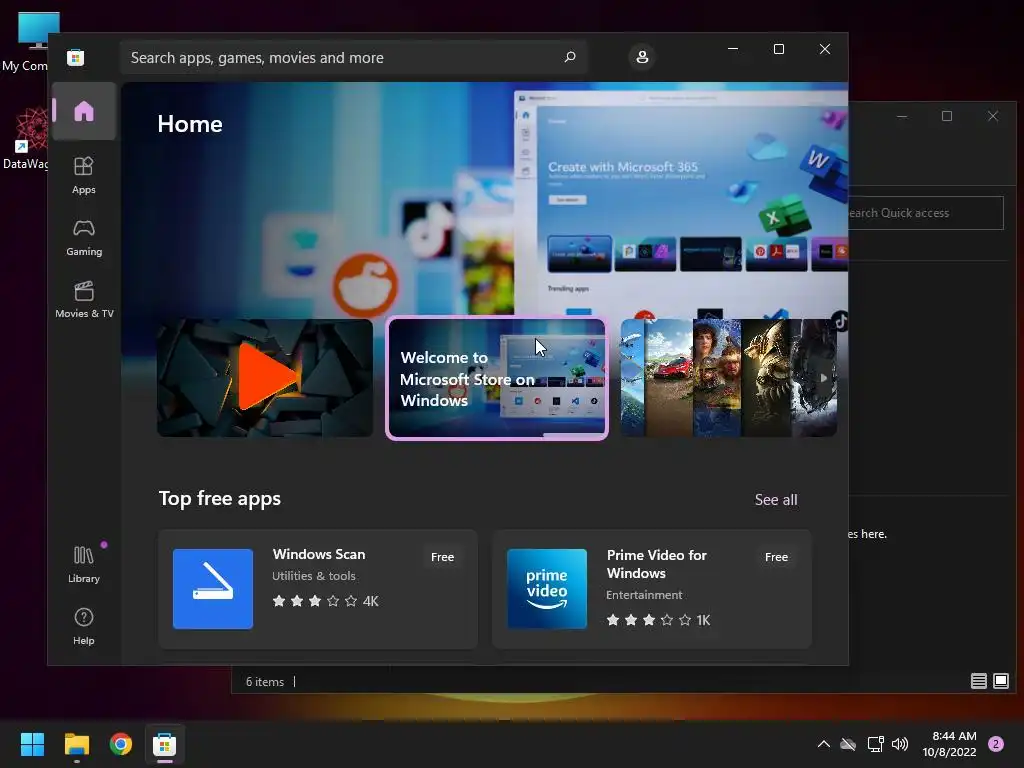Click See all for Top free apps
This screenshot has height=768, width=1024.
tap(776, 500)
